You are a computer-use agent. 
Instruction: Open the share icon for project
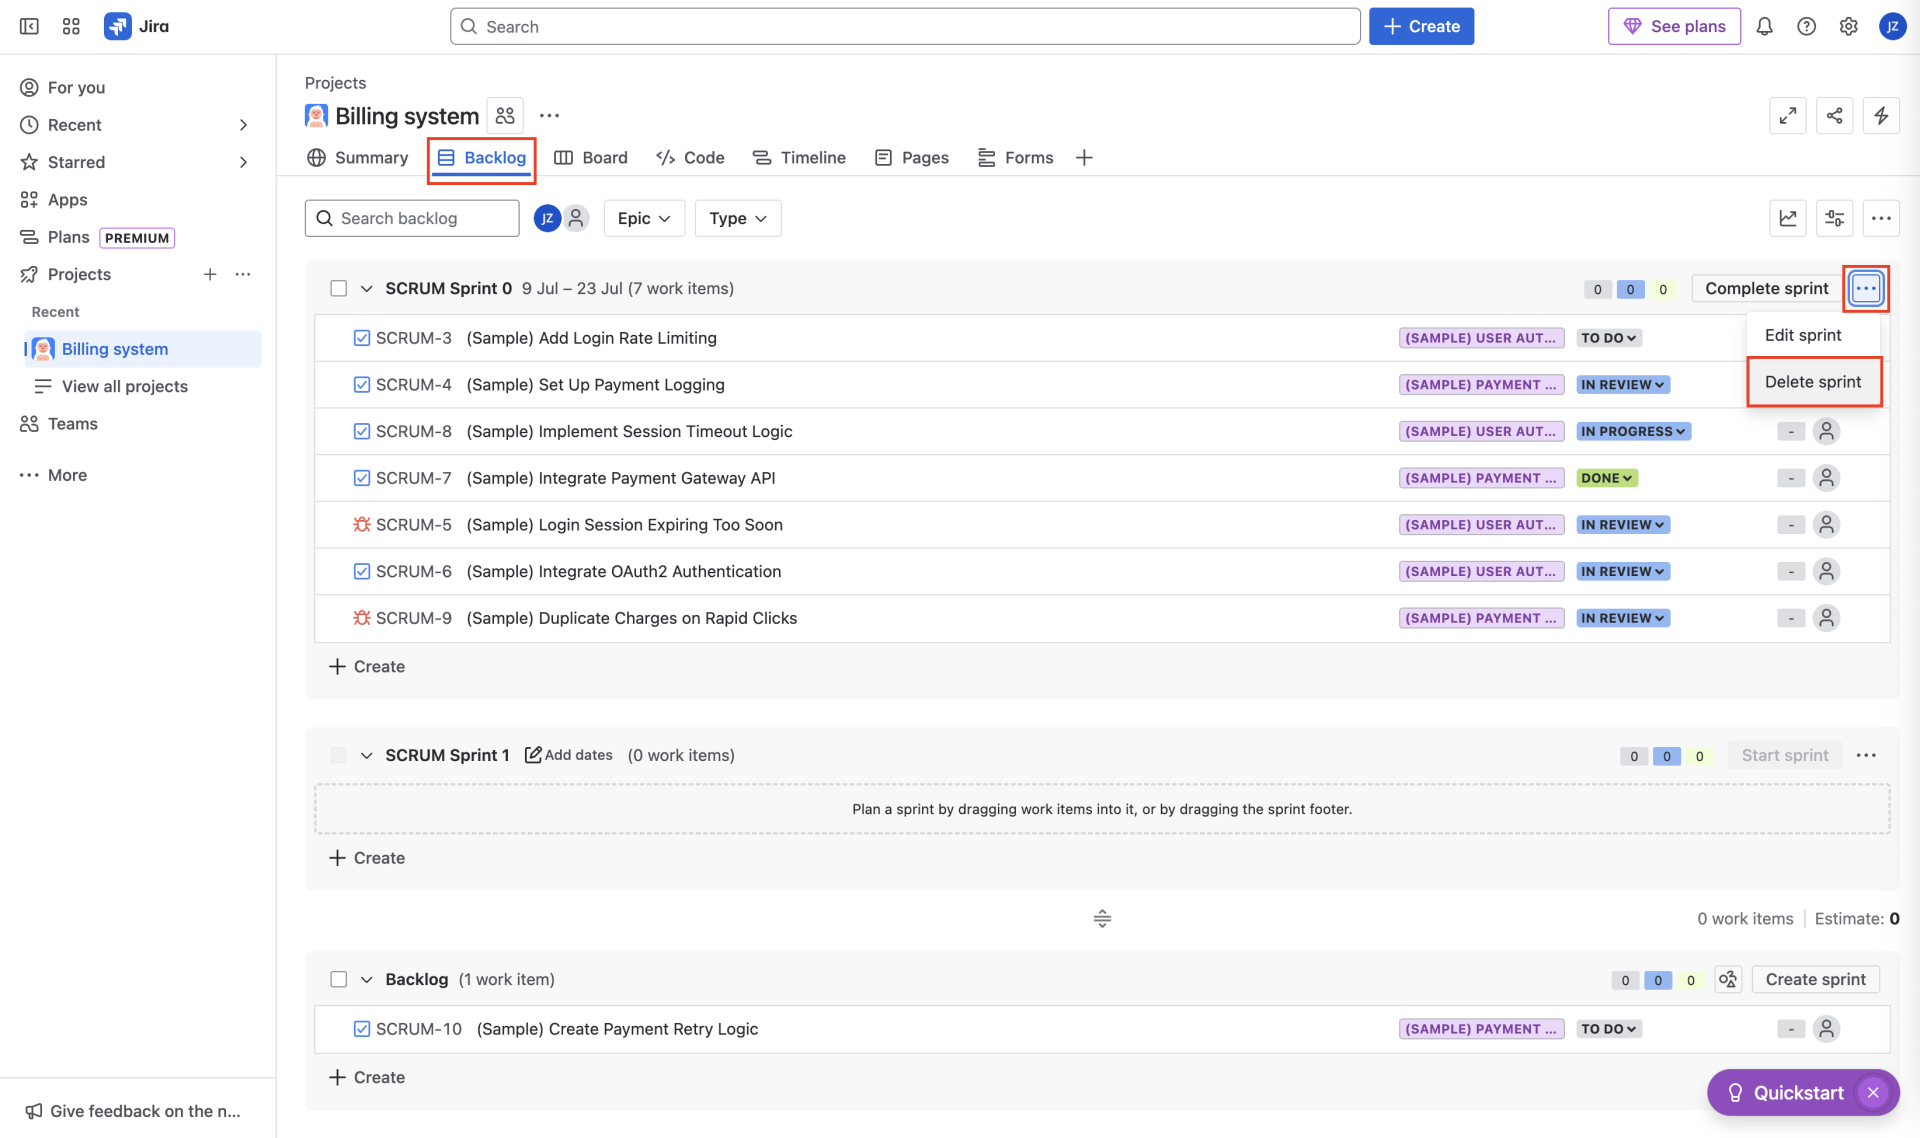1834,116
